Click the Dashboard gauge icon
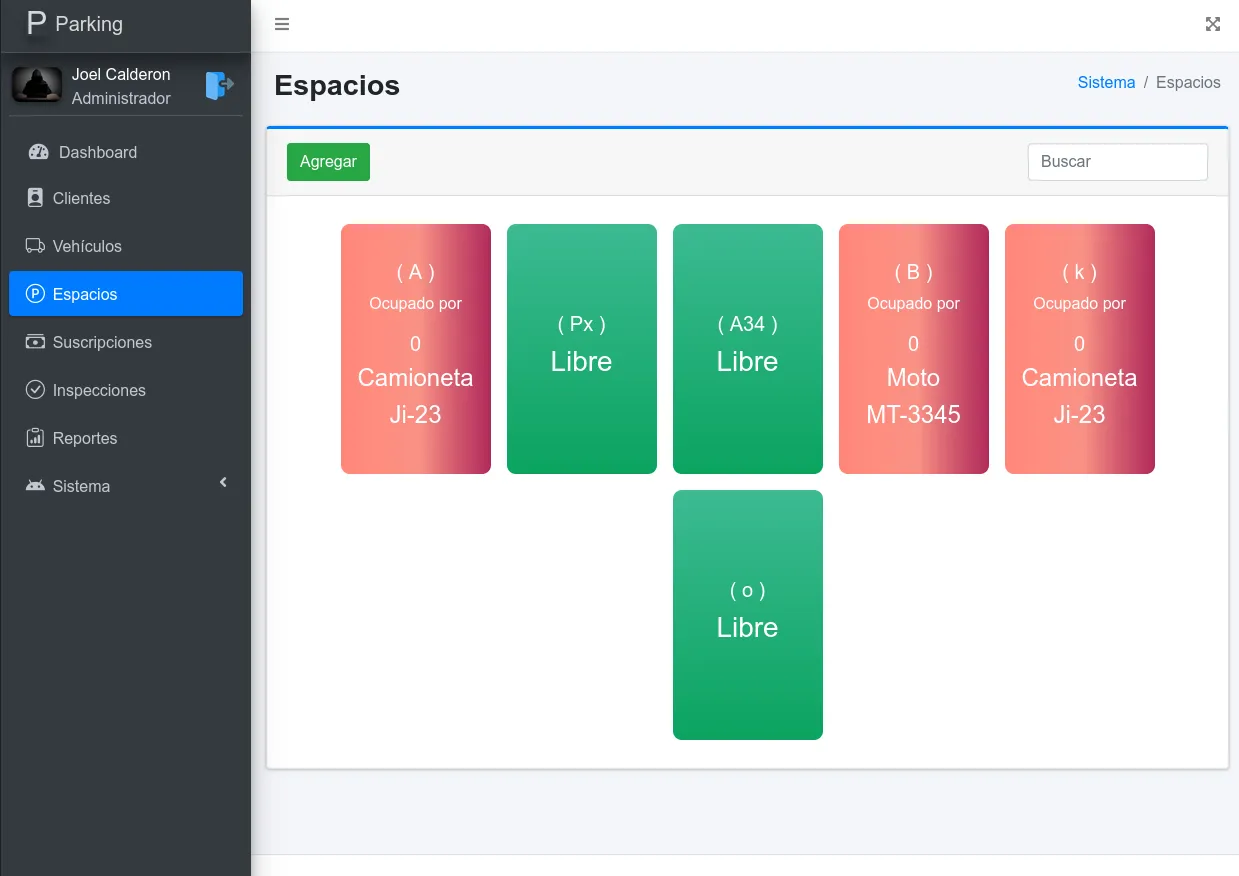The height and width of the screenshot is (876, 1239). pyautogui.click(x=38, y=152)
